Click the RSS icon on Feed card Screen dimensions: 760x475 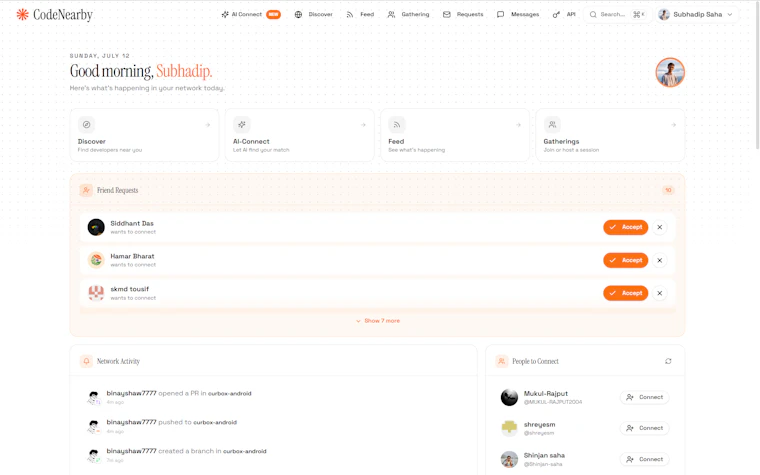click(x=396, y=125)
